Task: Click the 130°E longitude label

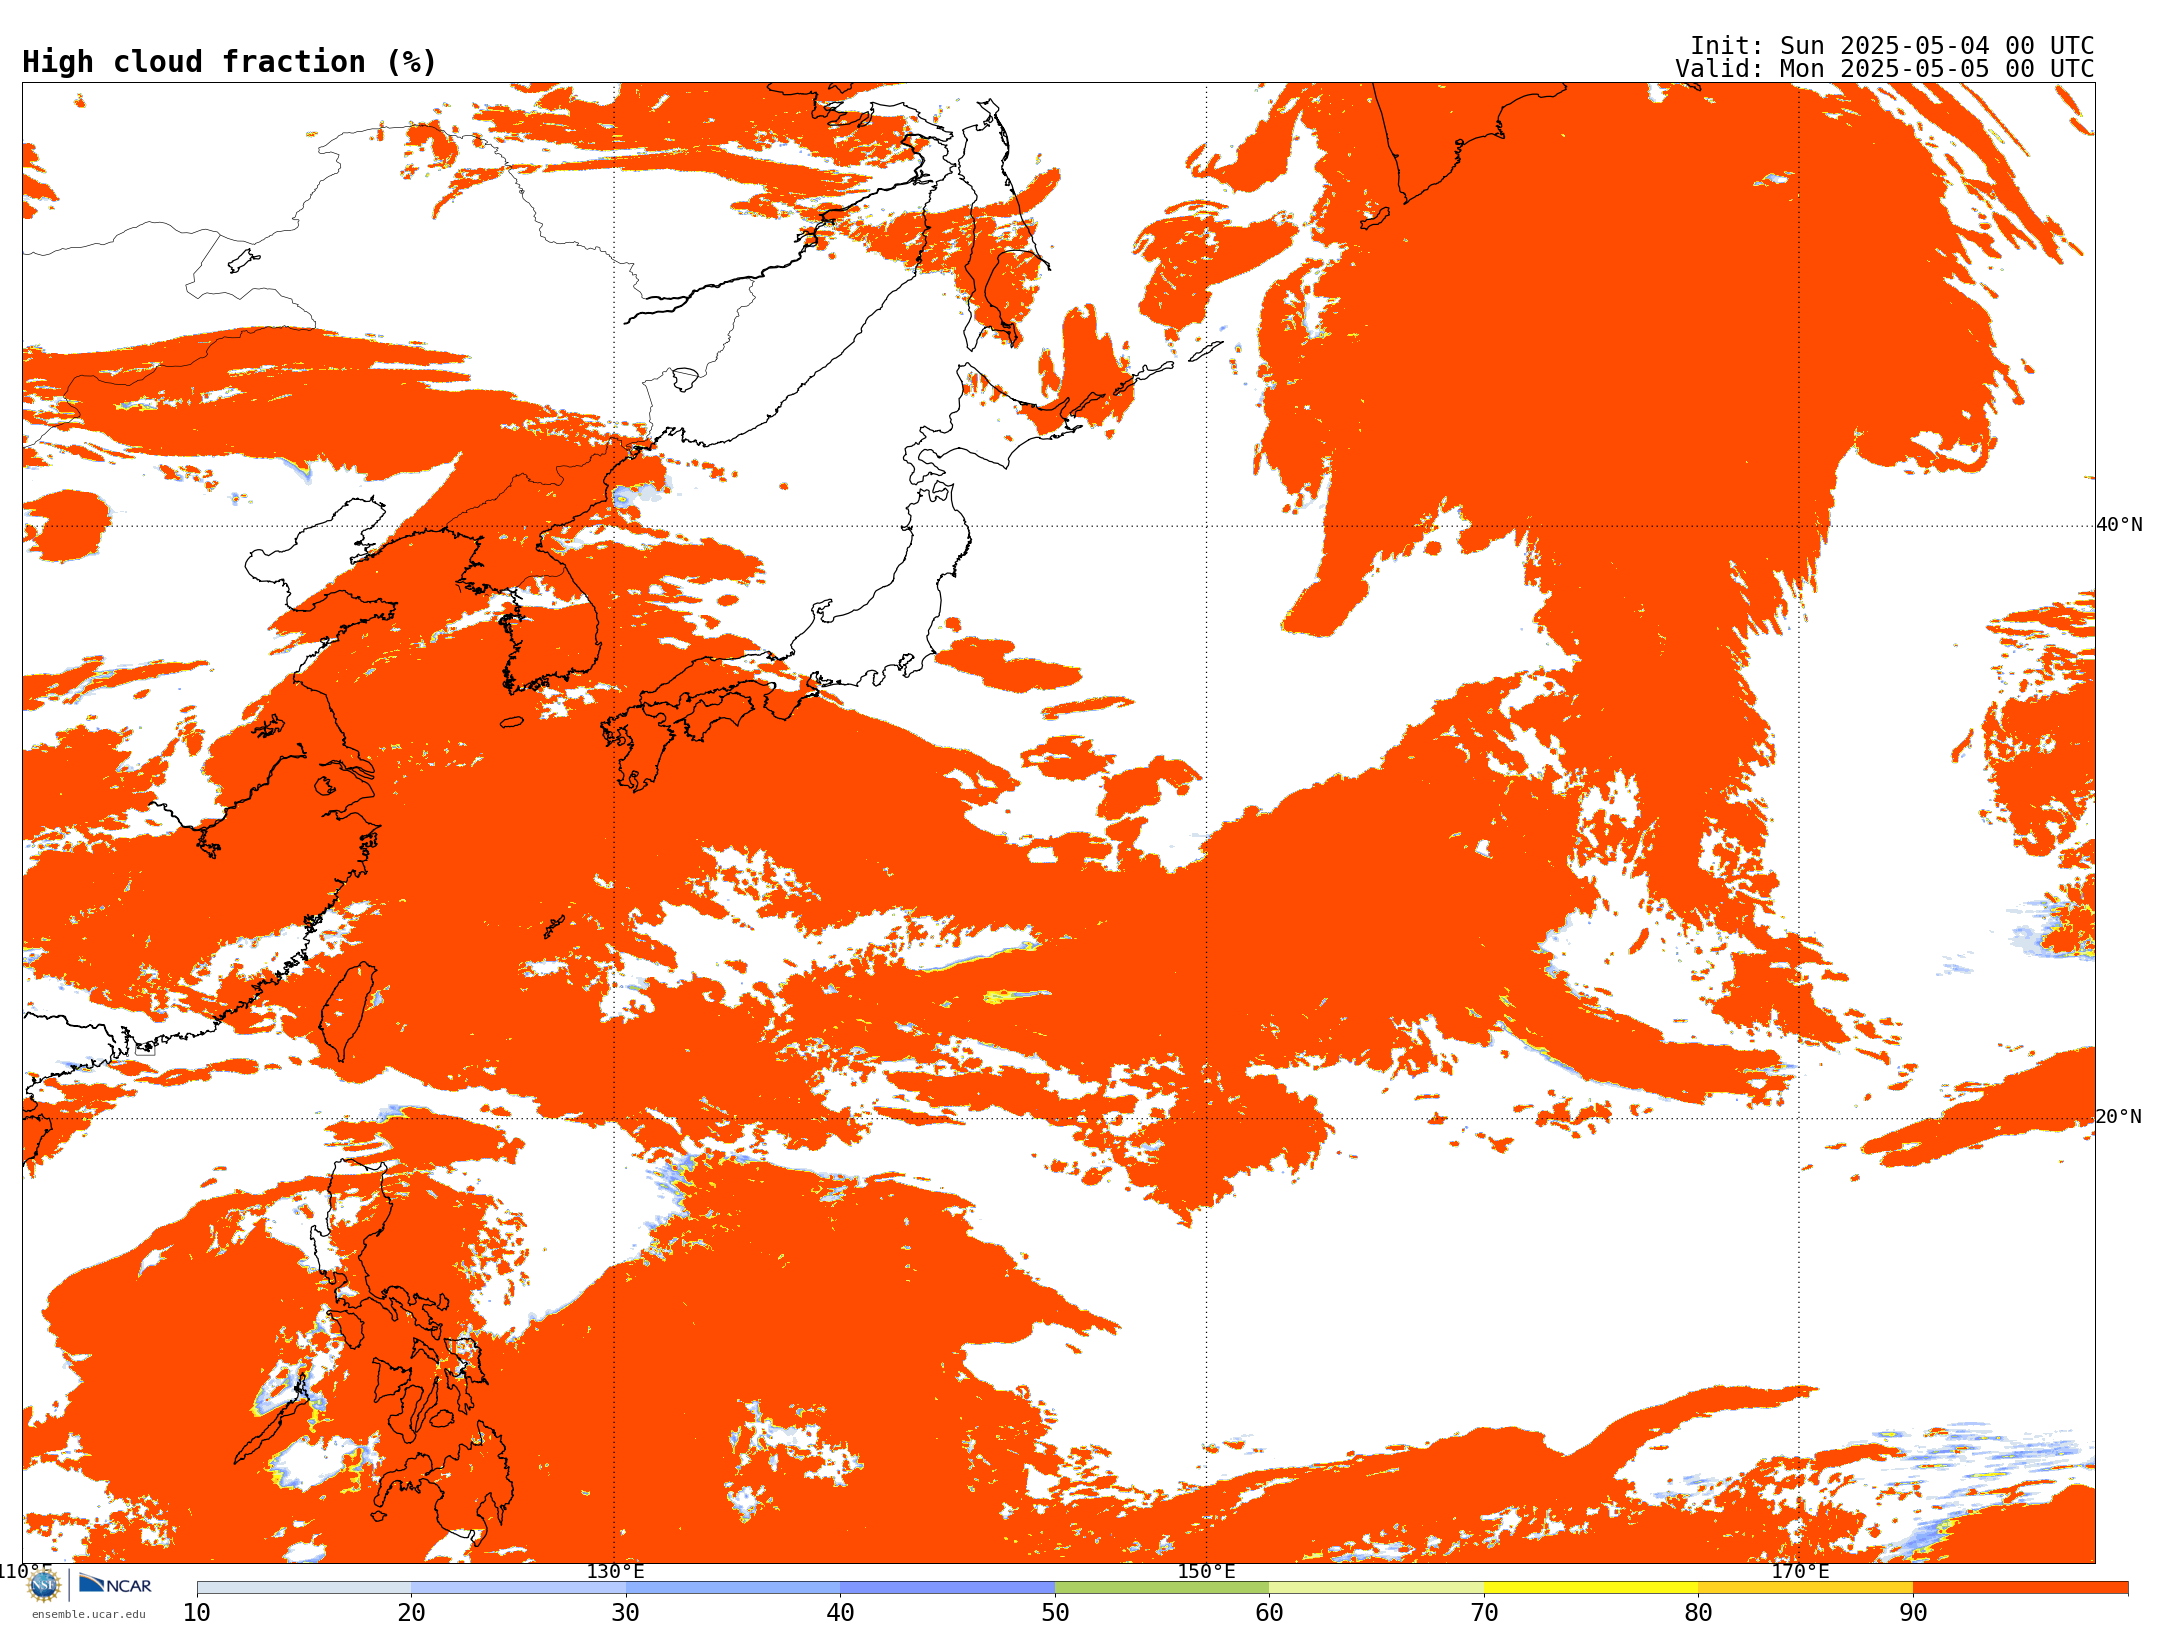Action: tap(615, 1571)
